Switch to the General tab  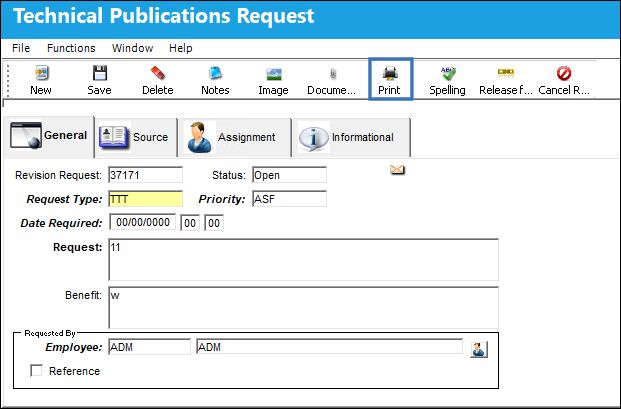point(48,136)
